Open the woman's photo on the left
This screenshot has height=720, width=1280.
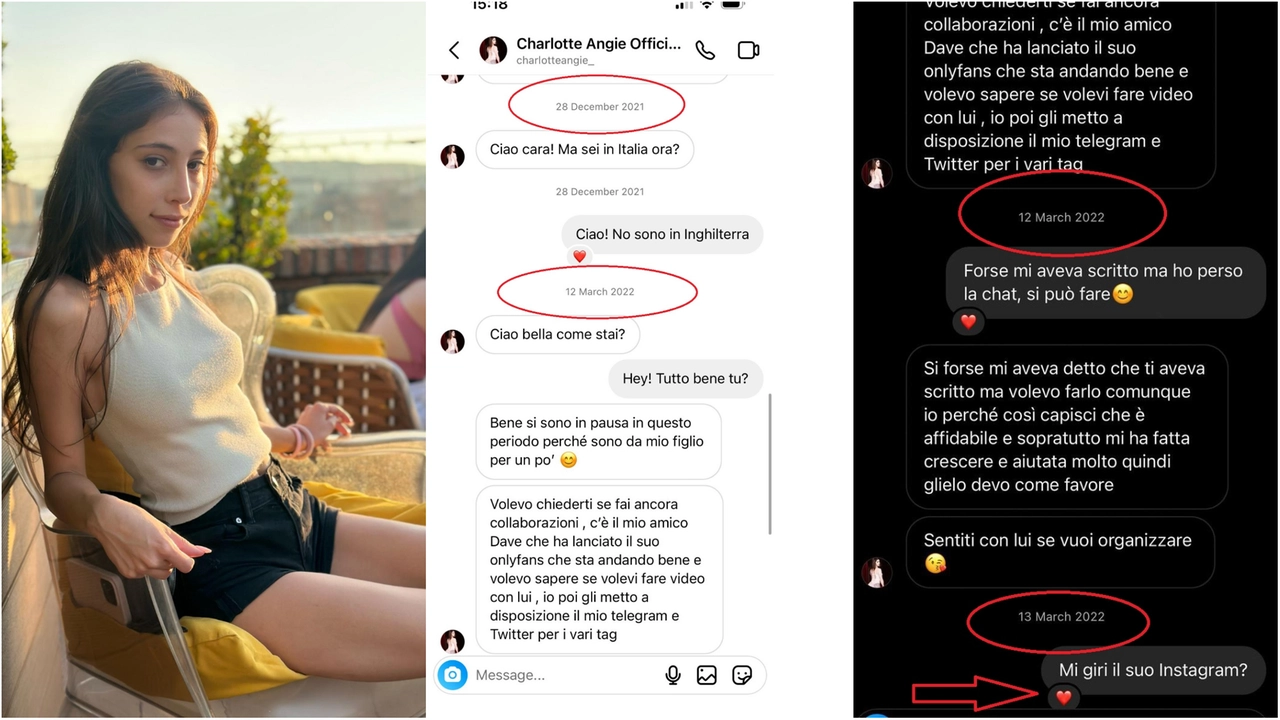point(213,360)
